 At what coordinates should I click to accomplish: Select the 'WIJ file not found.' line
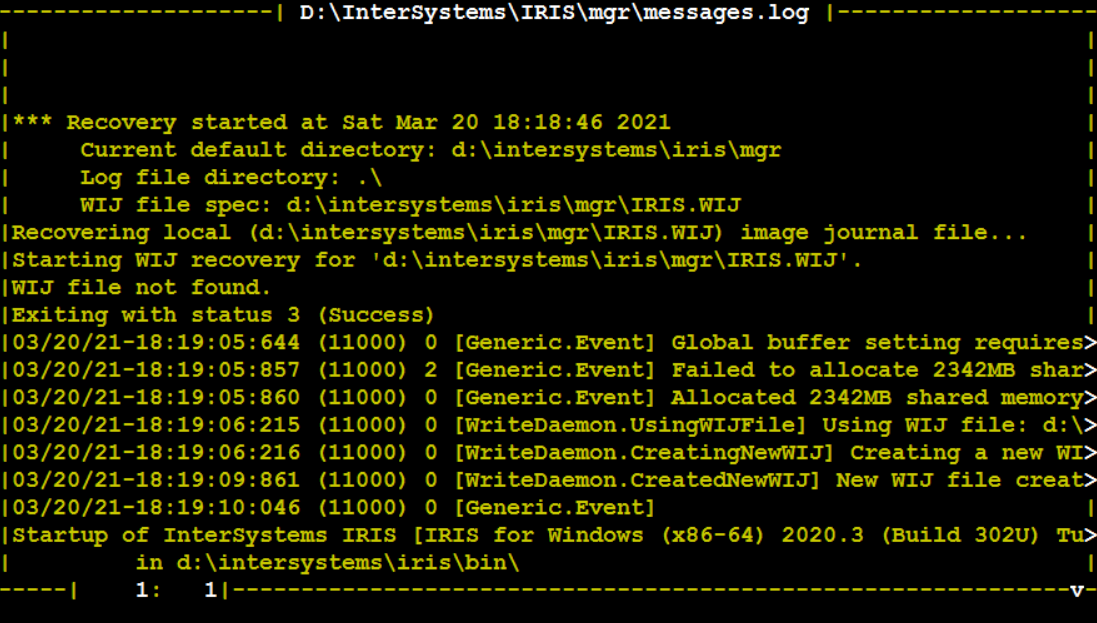click(141, 287)
